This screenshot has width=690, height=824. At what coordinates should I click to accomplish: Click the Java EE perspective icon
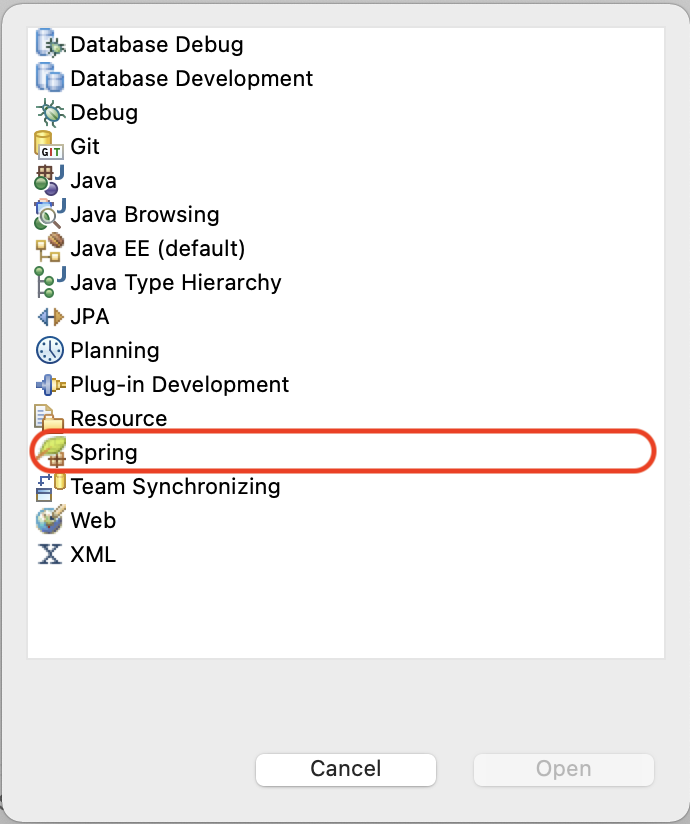(50, 248)
